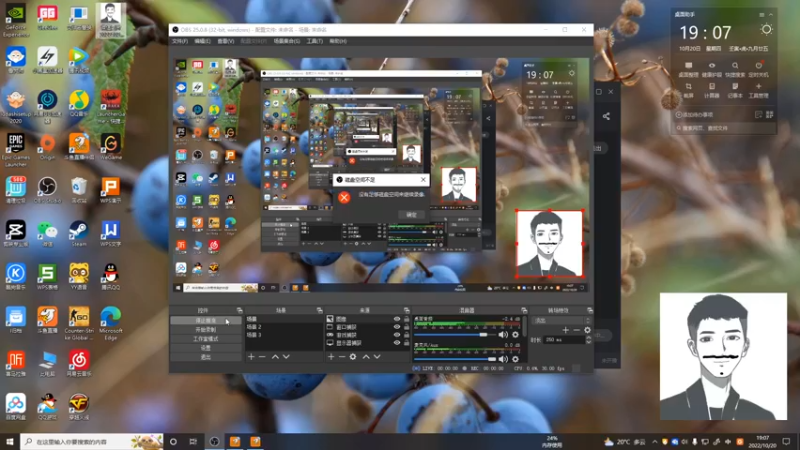
Task: Click the 退出 button in OBS controls
Action: coord(206,357)
